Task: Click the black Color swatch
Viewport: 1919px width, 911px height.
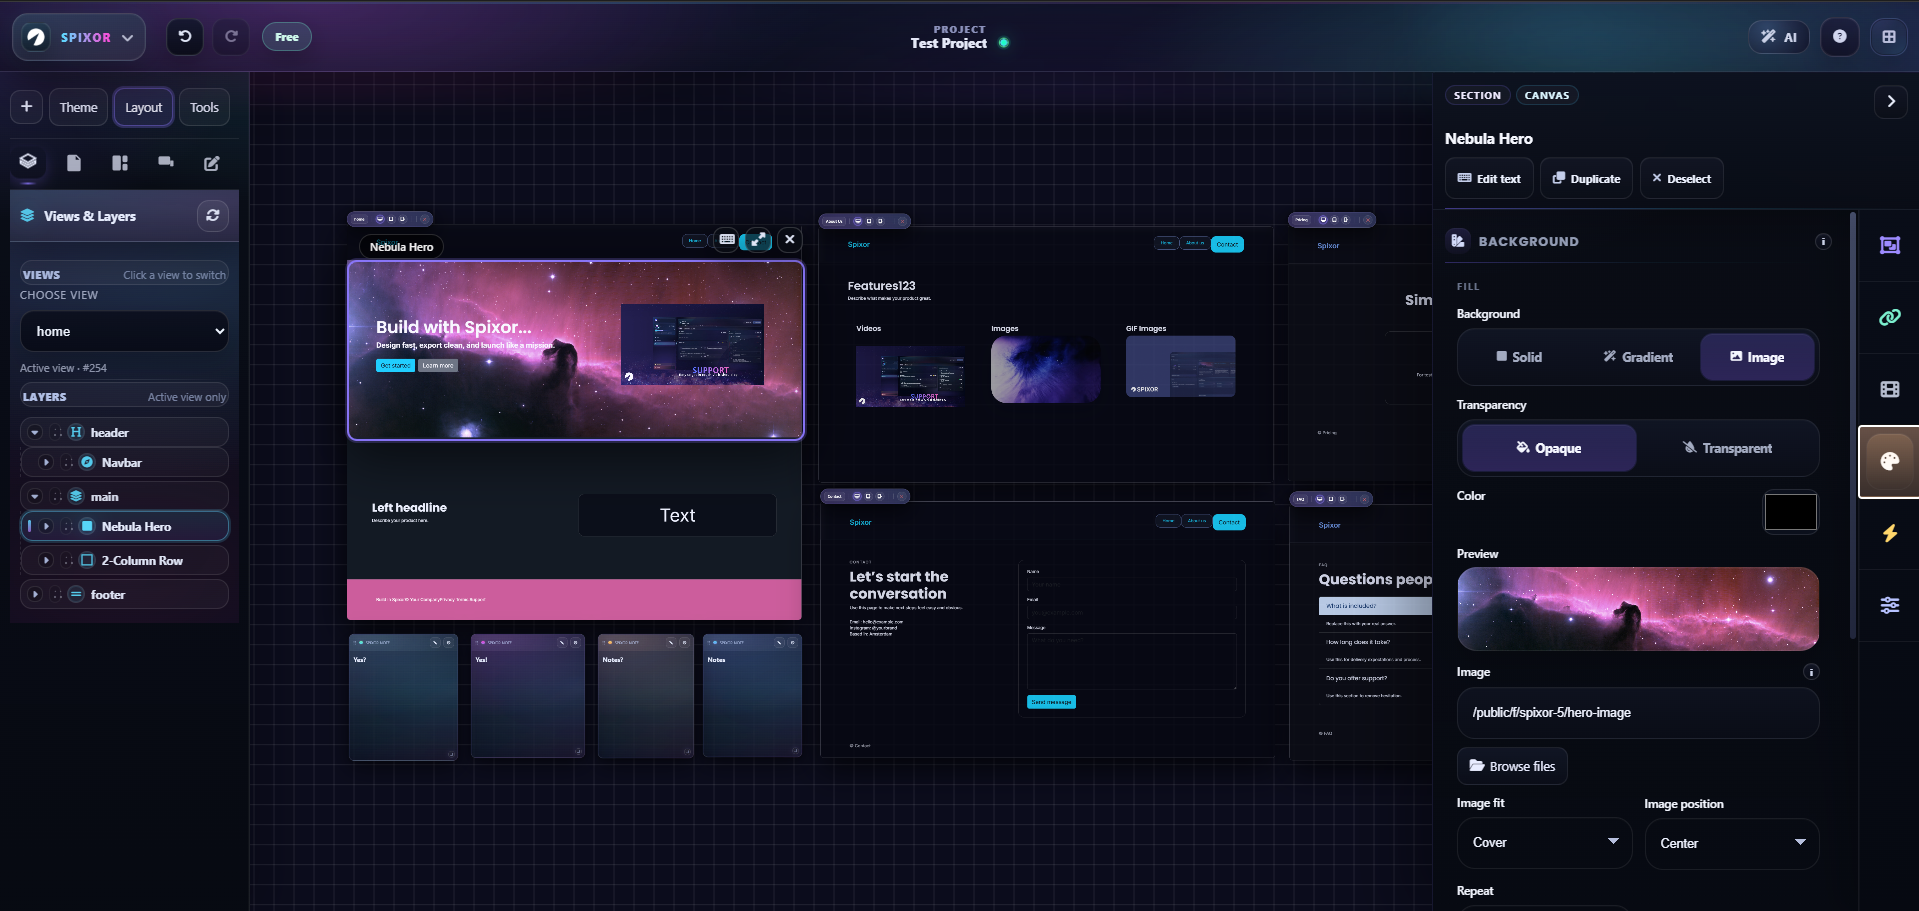Action: 1790,512
